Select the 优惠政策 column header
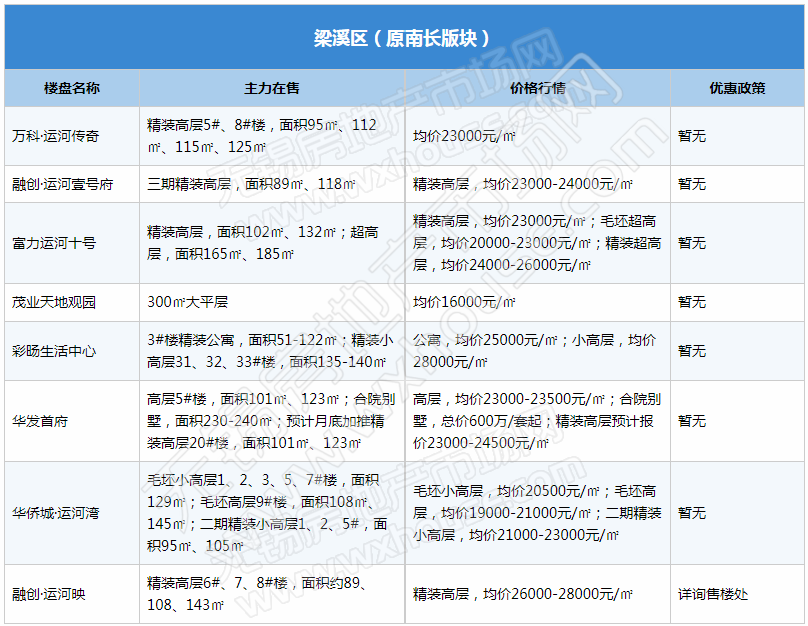This screenshot has width=808, height=626. (737, 88)
